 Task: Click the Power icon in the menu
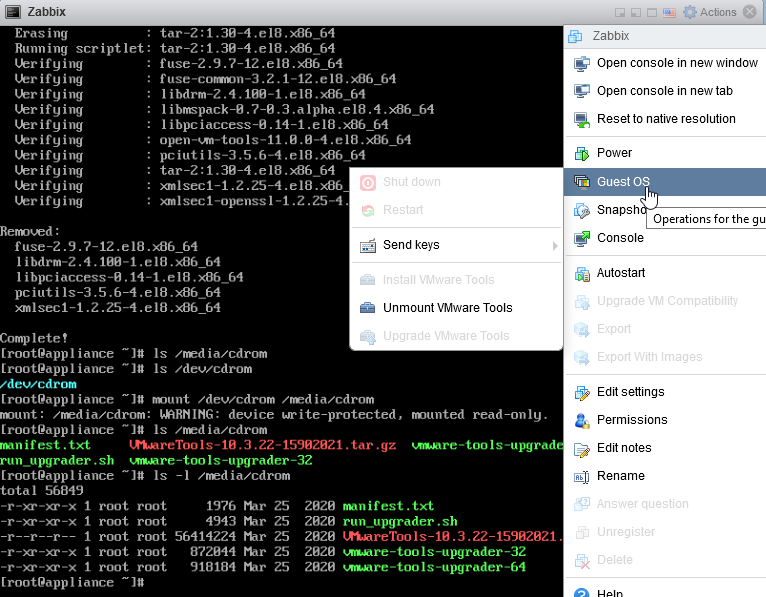click(x=581, y=154)
